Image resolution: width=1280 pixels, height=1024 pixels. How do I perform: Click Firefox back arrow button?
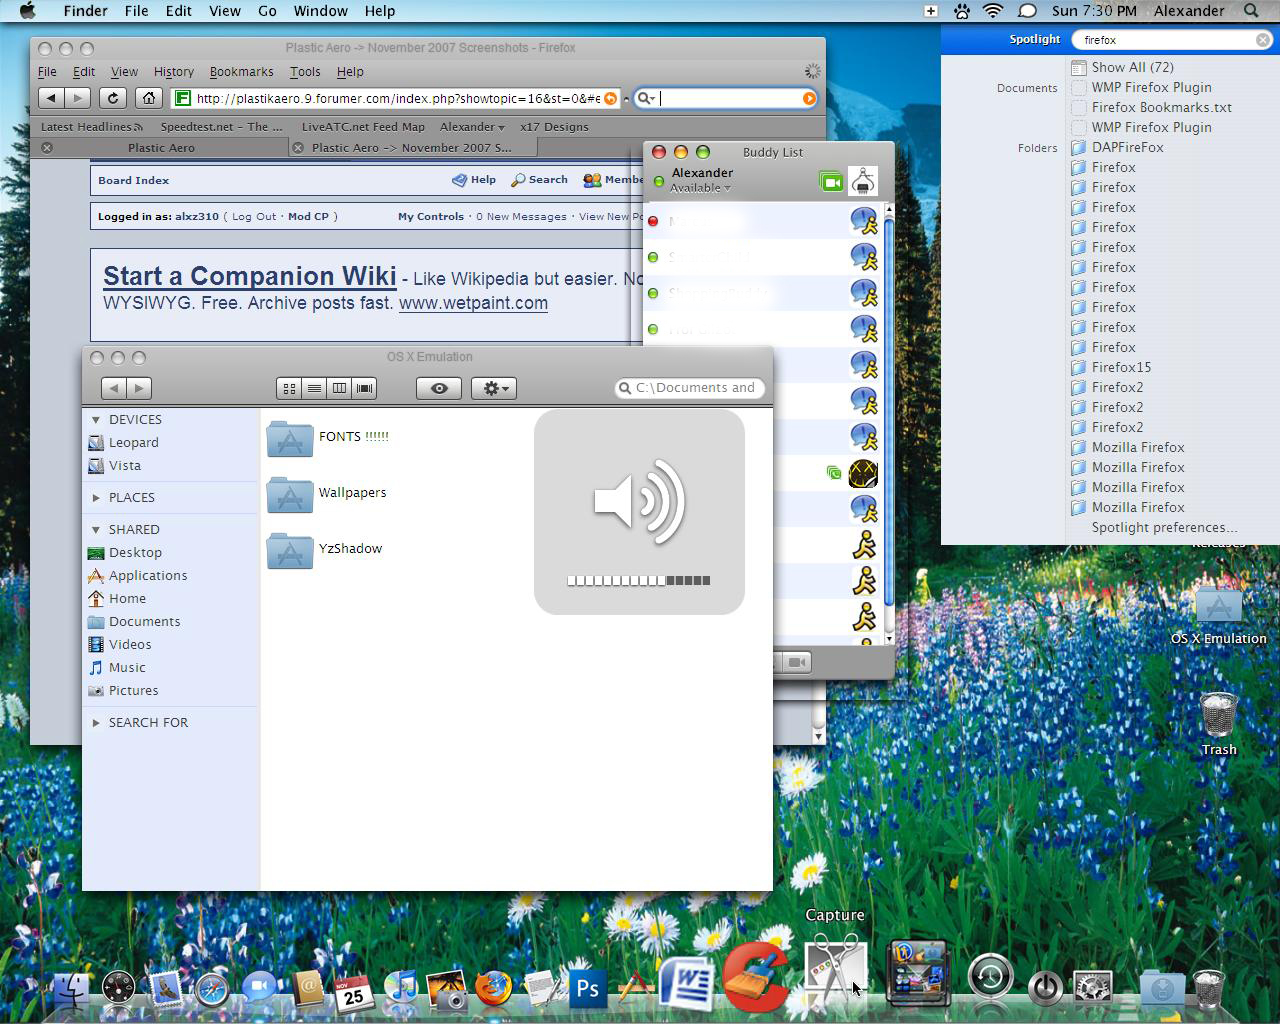pos(51,98)
